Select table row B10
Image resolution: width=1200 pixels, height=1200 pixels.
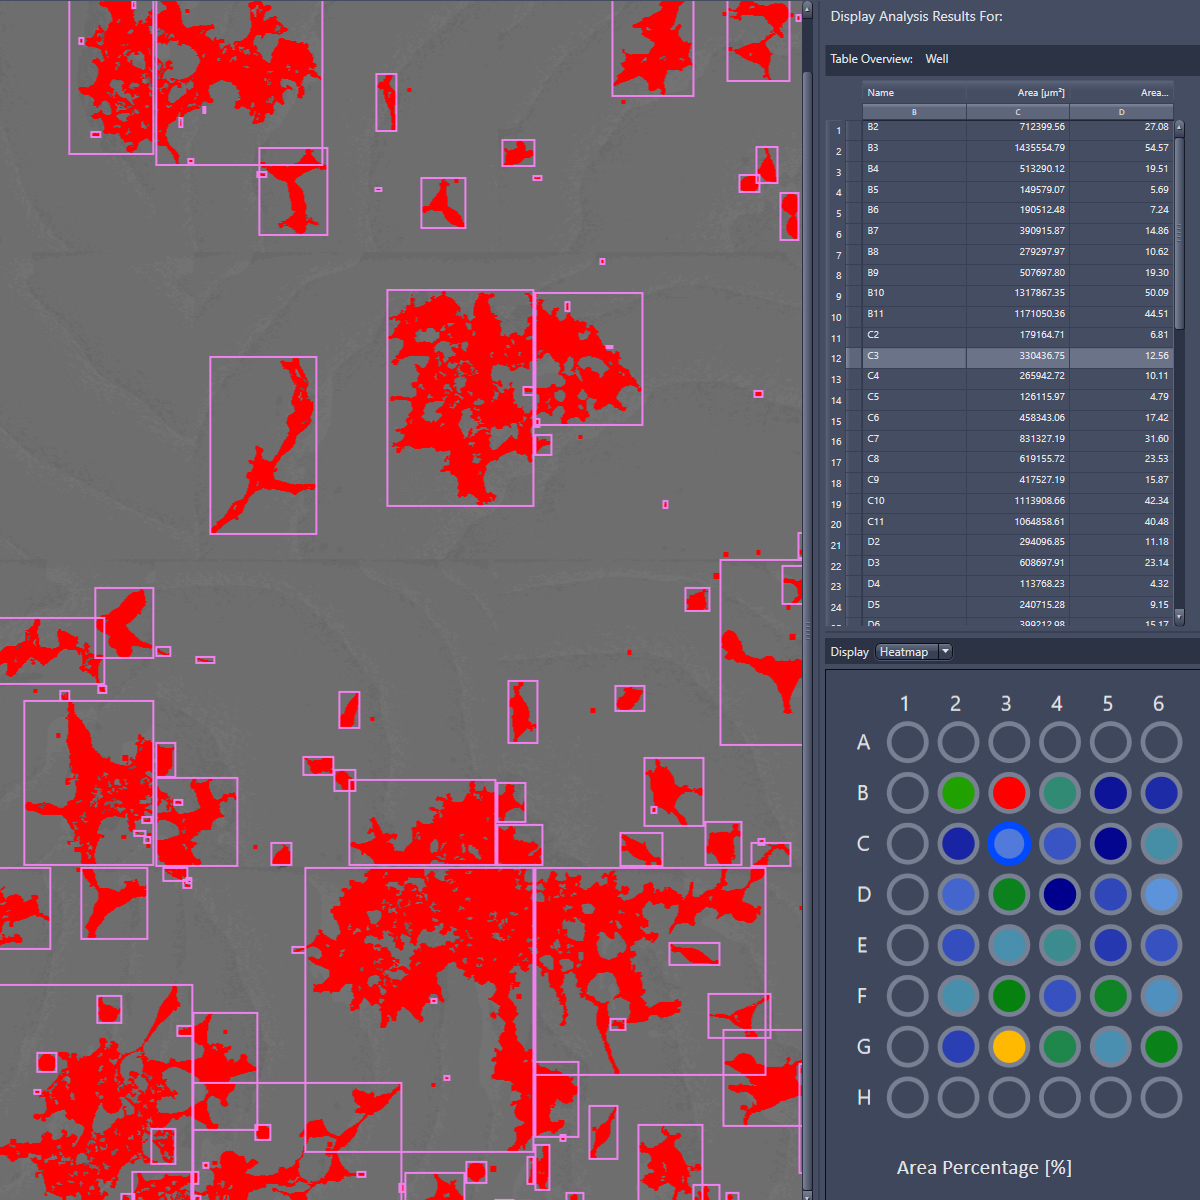click(1018, 294)
